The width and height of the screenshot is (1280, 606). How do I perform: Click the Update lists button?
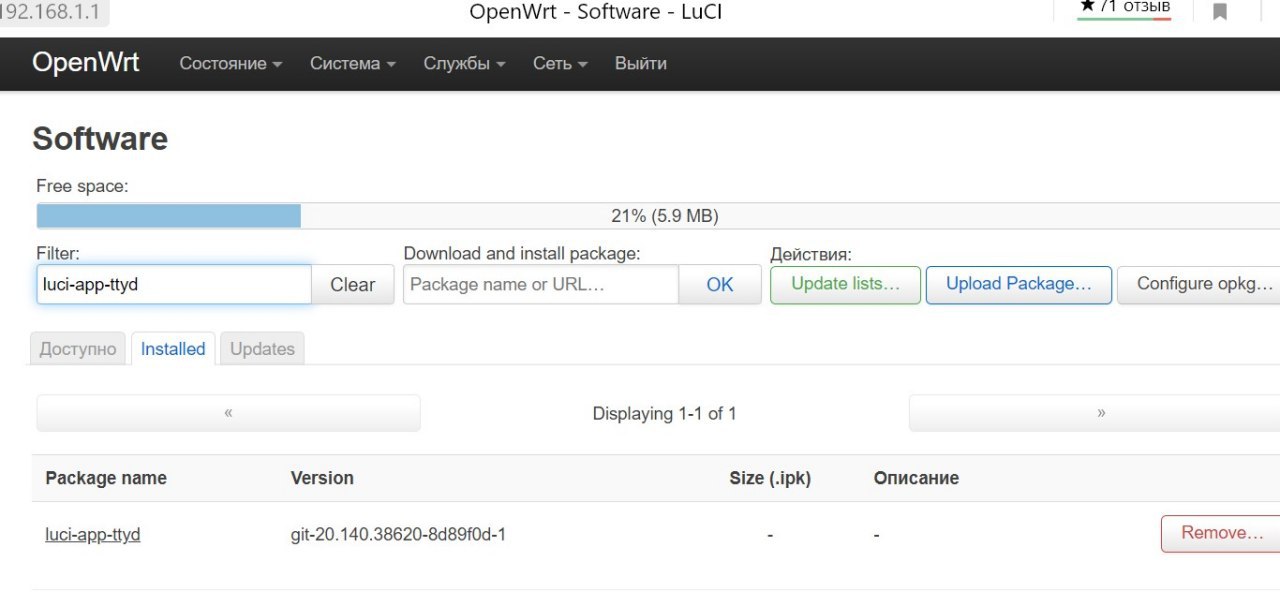coord(845,284)
